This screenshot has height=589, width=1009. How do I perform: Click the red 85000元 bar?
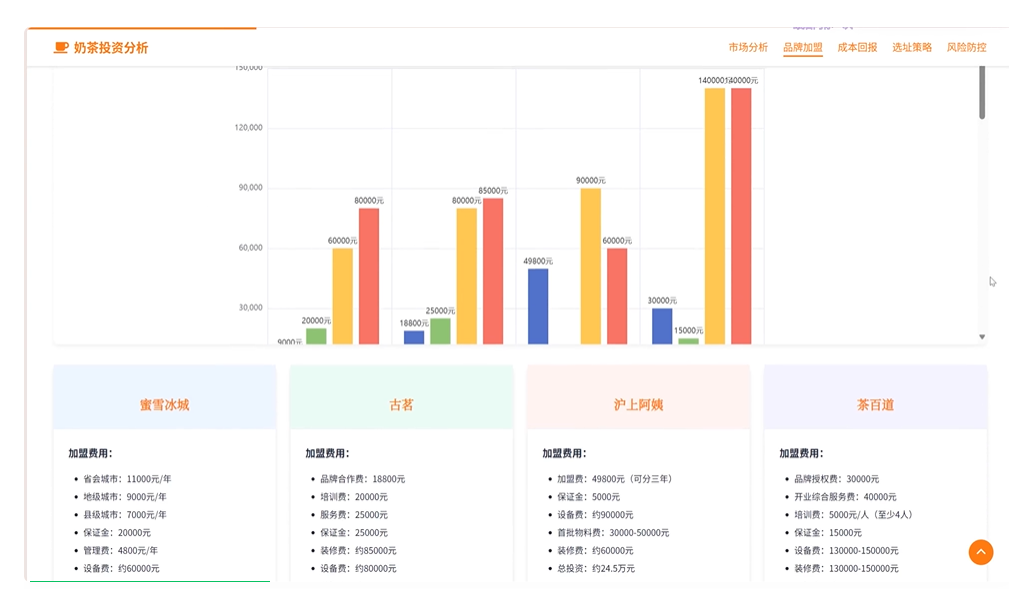[x=493, y=271]
